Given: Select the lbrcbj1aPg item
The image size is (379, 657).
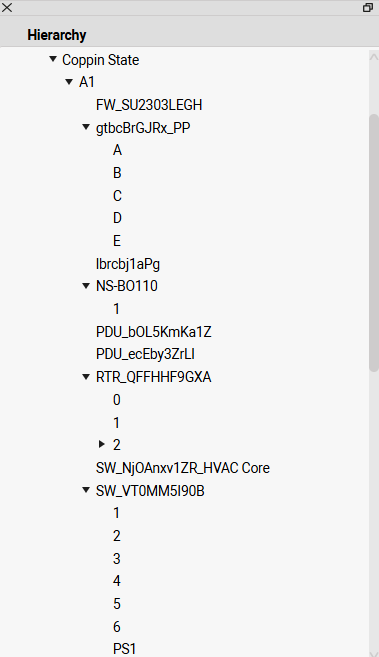Looking at the screenshot, I should pyautogui.click(x=128, y=264).
